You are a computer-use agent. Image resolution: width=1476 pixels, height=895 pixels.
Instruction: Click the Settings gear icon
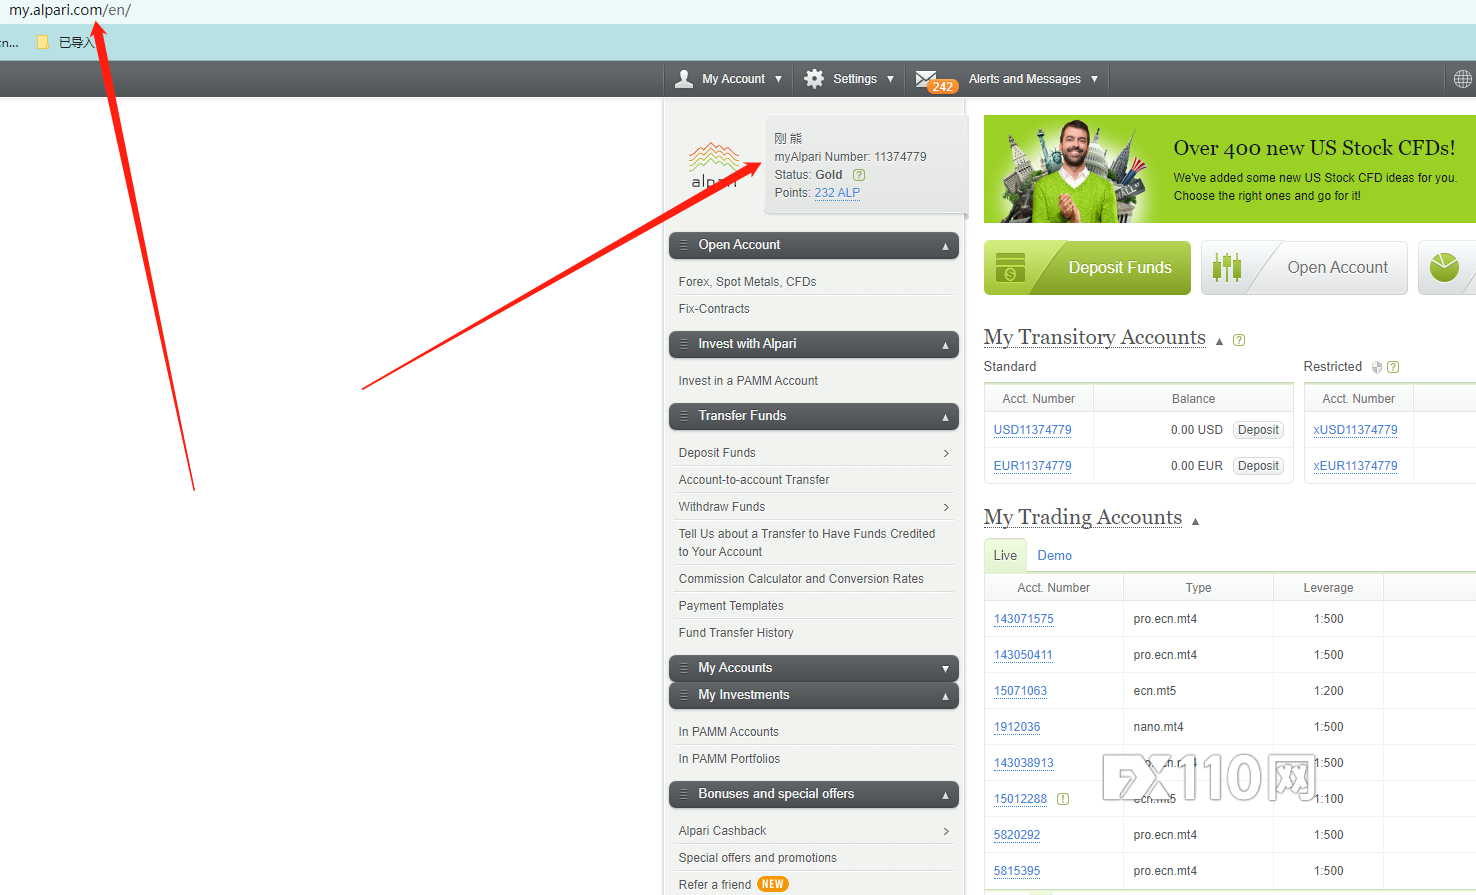tap(815, 79)
